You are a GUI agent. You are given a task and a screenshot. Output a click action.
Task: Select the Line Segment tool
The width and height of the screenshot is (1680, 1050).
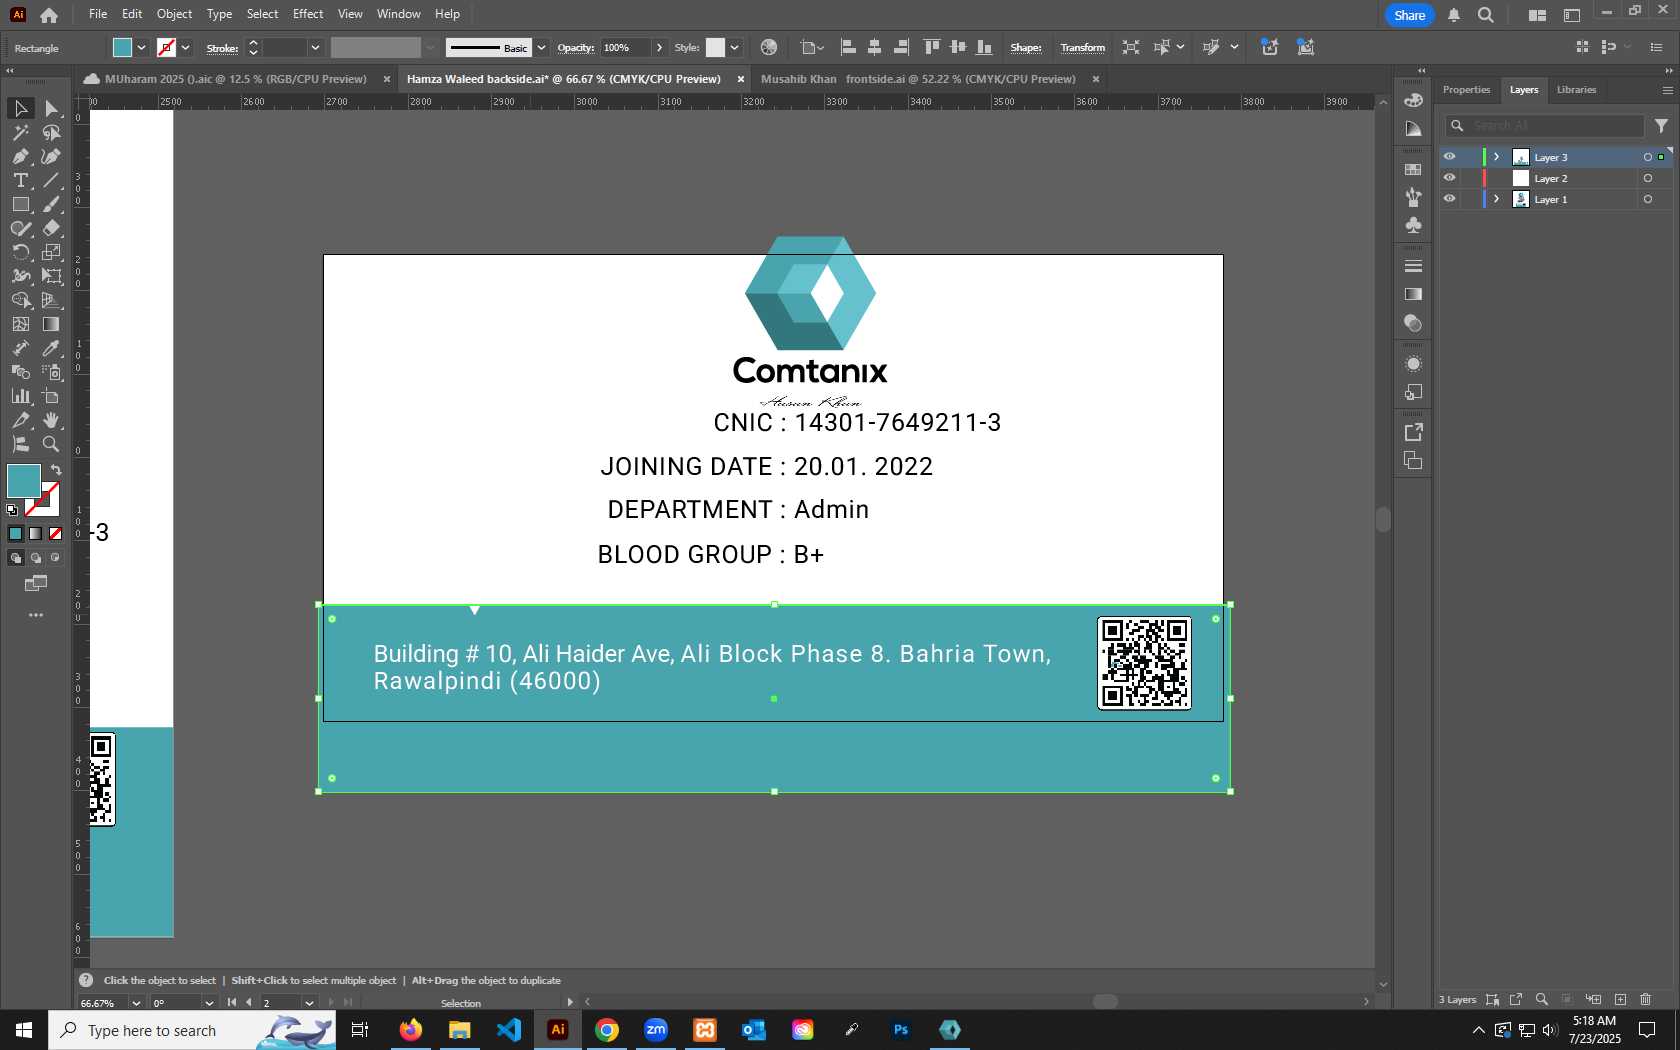(x=51, y=180)
